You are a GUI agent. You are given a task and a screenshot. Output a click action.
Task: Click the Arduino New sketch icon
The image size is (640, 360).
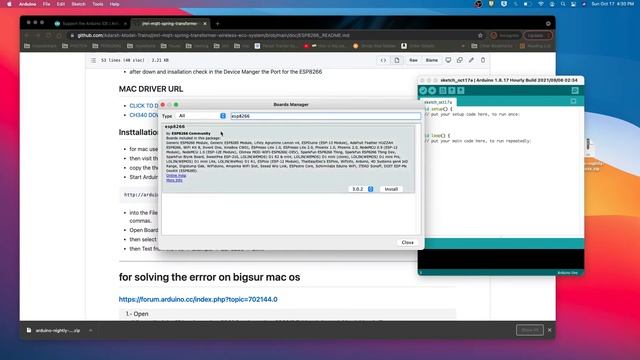tap(442, 91)
